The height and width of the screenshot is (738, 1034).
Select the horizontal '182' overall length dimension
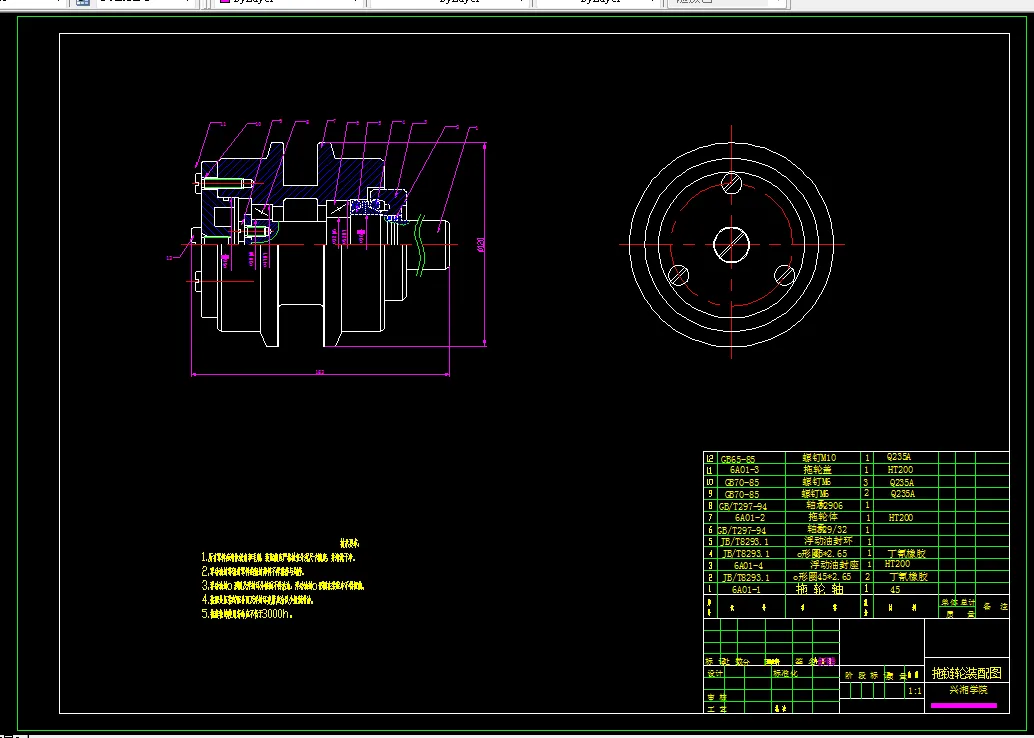[x=320, y=373]
